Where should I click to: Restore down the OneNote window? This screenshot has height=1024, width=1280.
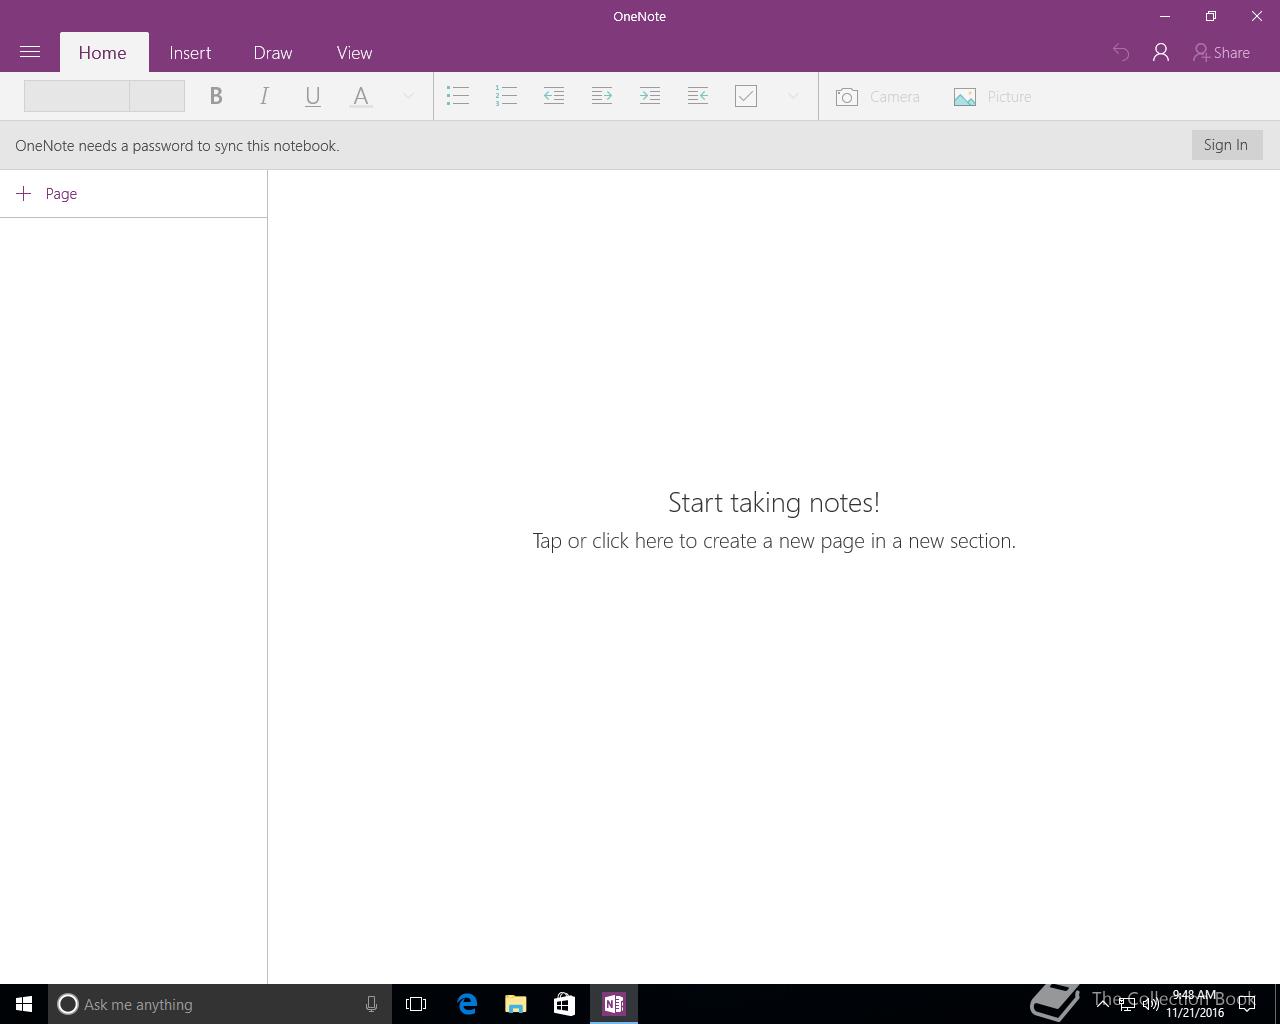[1211, 16]
